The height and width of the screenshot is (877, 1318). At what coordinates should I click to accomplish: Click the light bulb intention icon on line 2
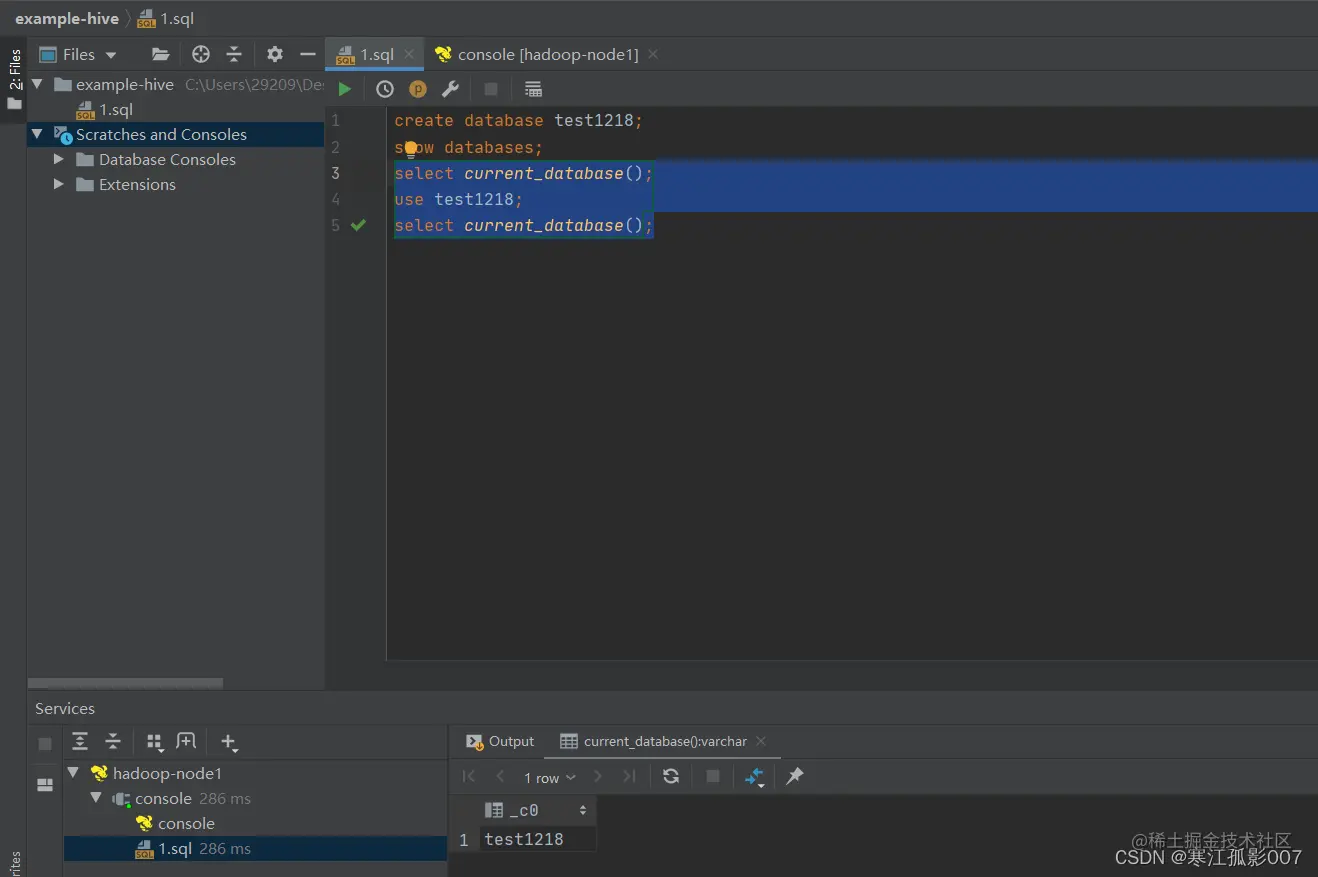pyautogui.click(x=410, y=150)
